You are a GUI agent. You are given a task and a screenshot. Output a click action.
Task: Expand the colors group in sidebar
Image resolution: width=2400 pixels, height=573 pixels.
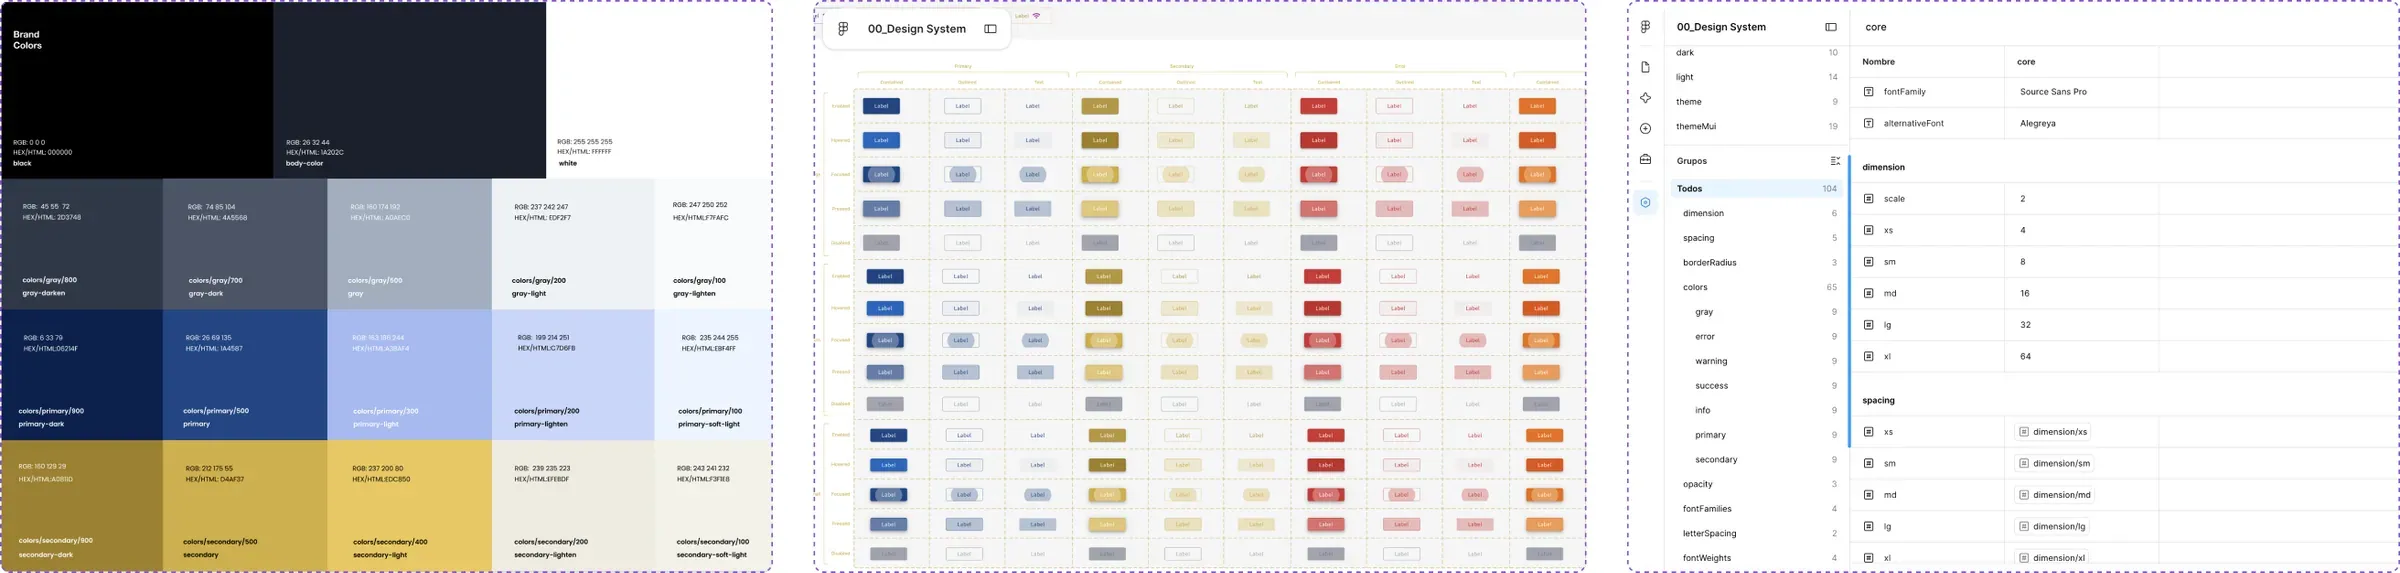(x=1757, y=287)
